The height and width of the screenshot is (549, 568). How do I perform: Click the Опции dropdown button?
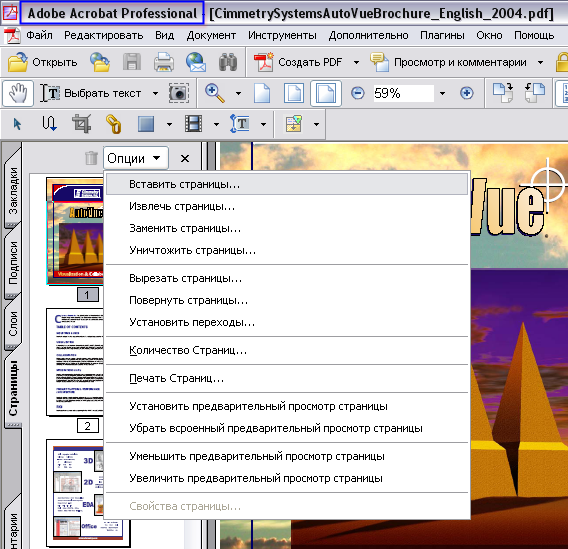[x=135, y=158]
